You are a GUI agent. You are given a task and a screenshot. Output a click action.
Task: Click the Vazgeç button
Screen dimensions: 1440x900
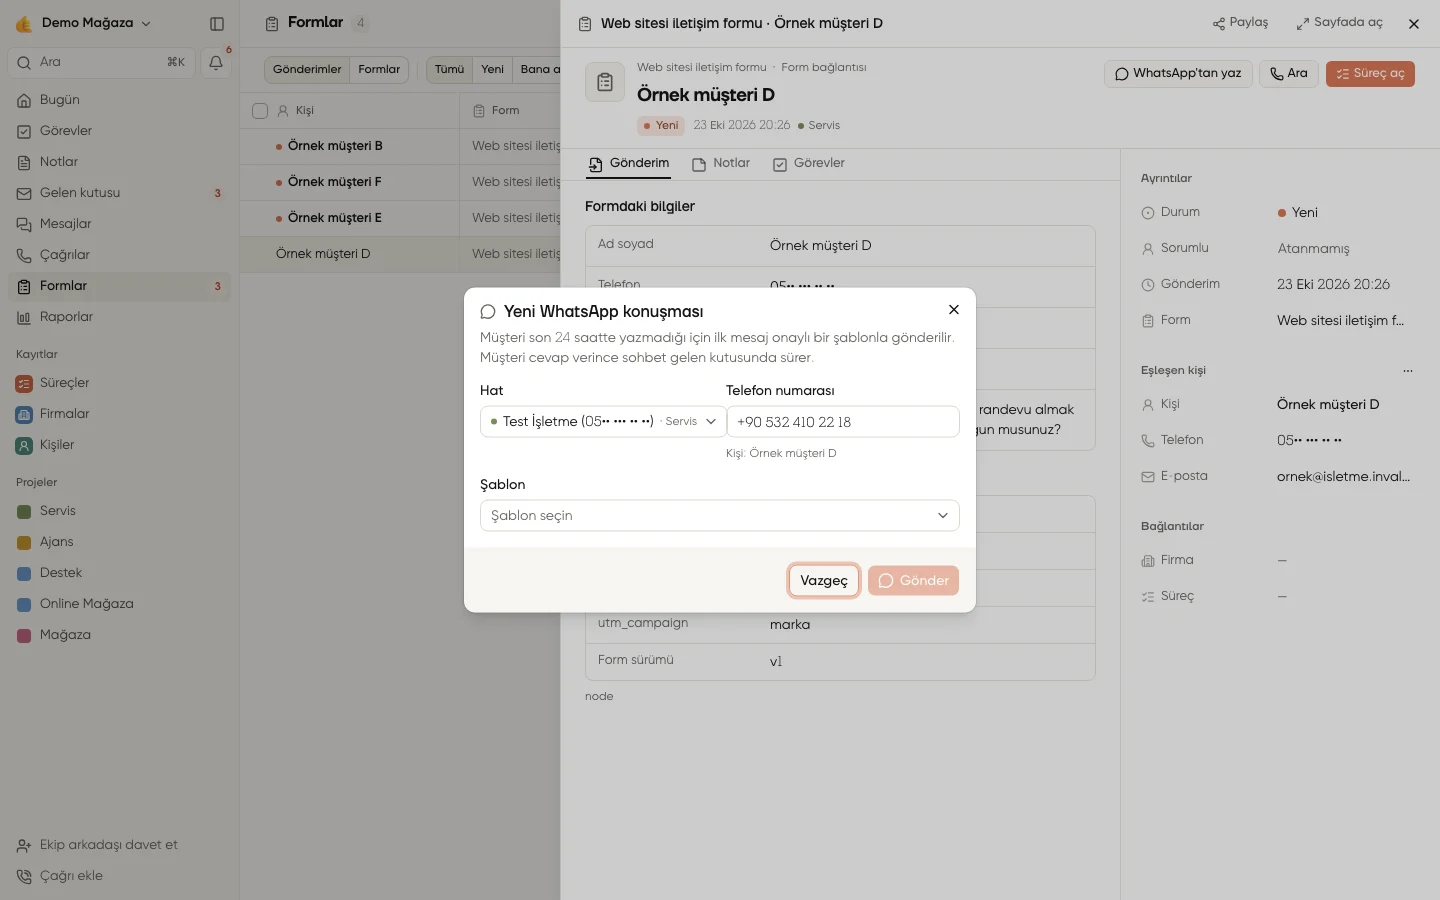pos(824,581)
